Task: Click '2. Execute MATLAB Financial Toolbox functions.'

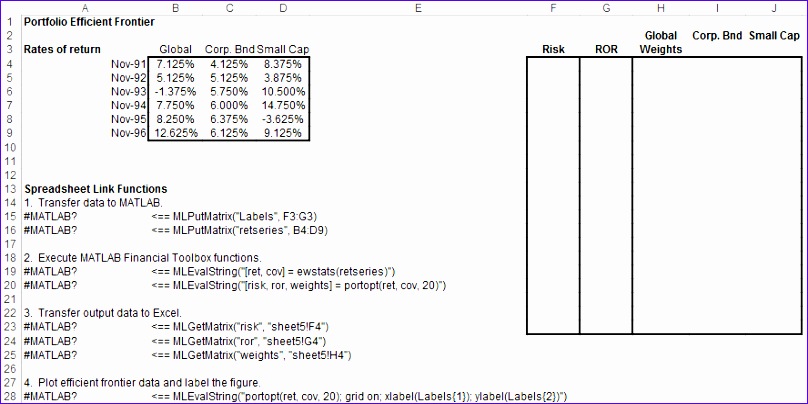Action: click(143, 258)
